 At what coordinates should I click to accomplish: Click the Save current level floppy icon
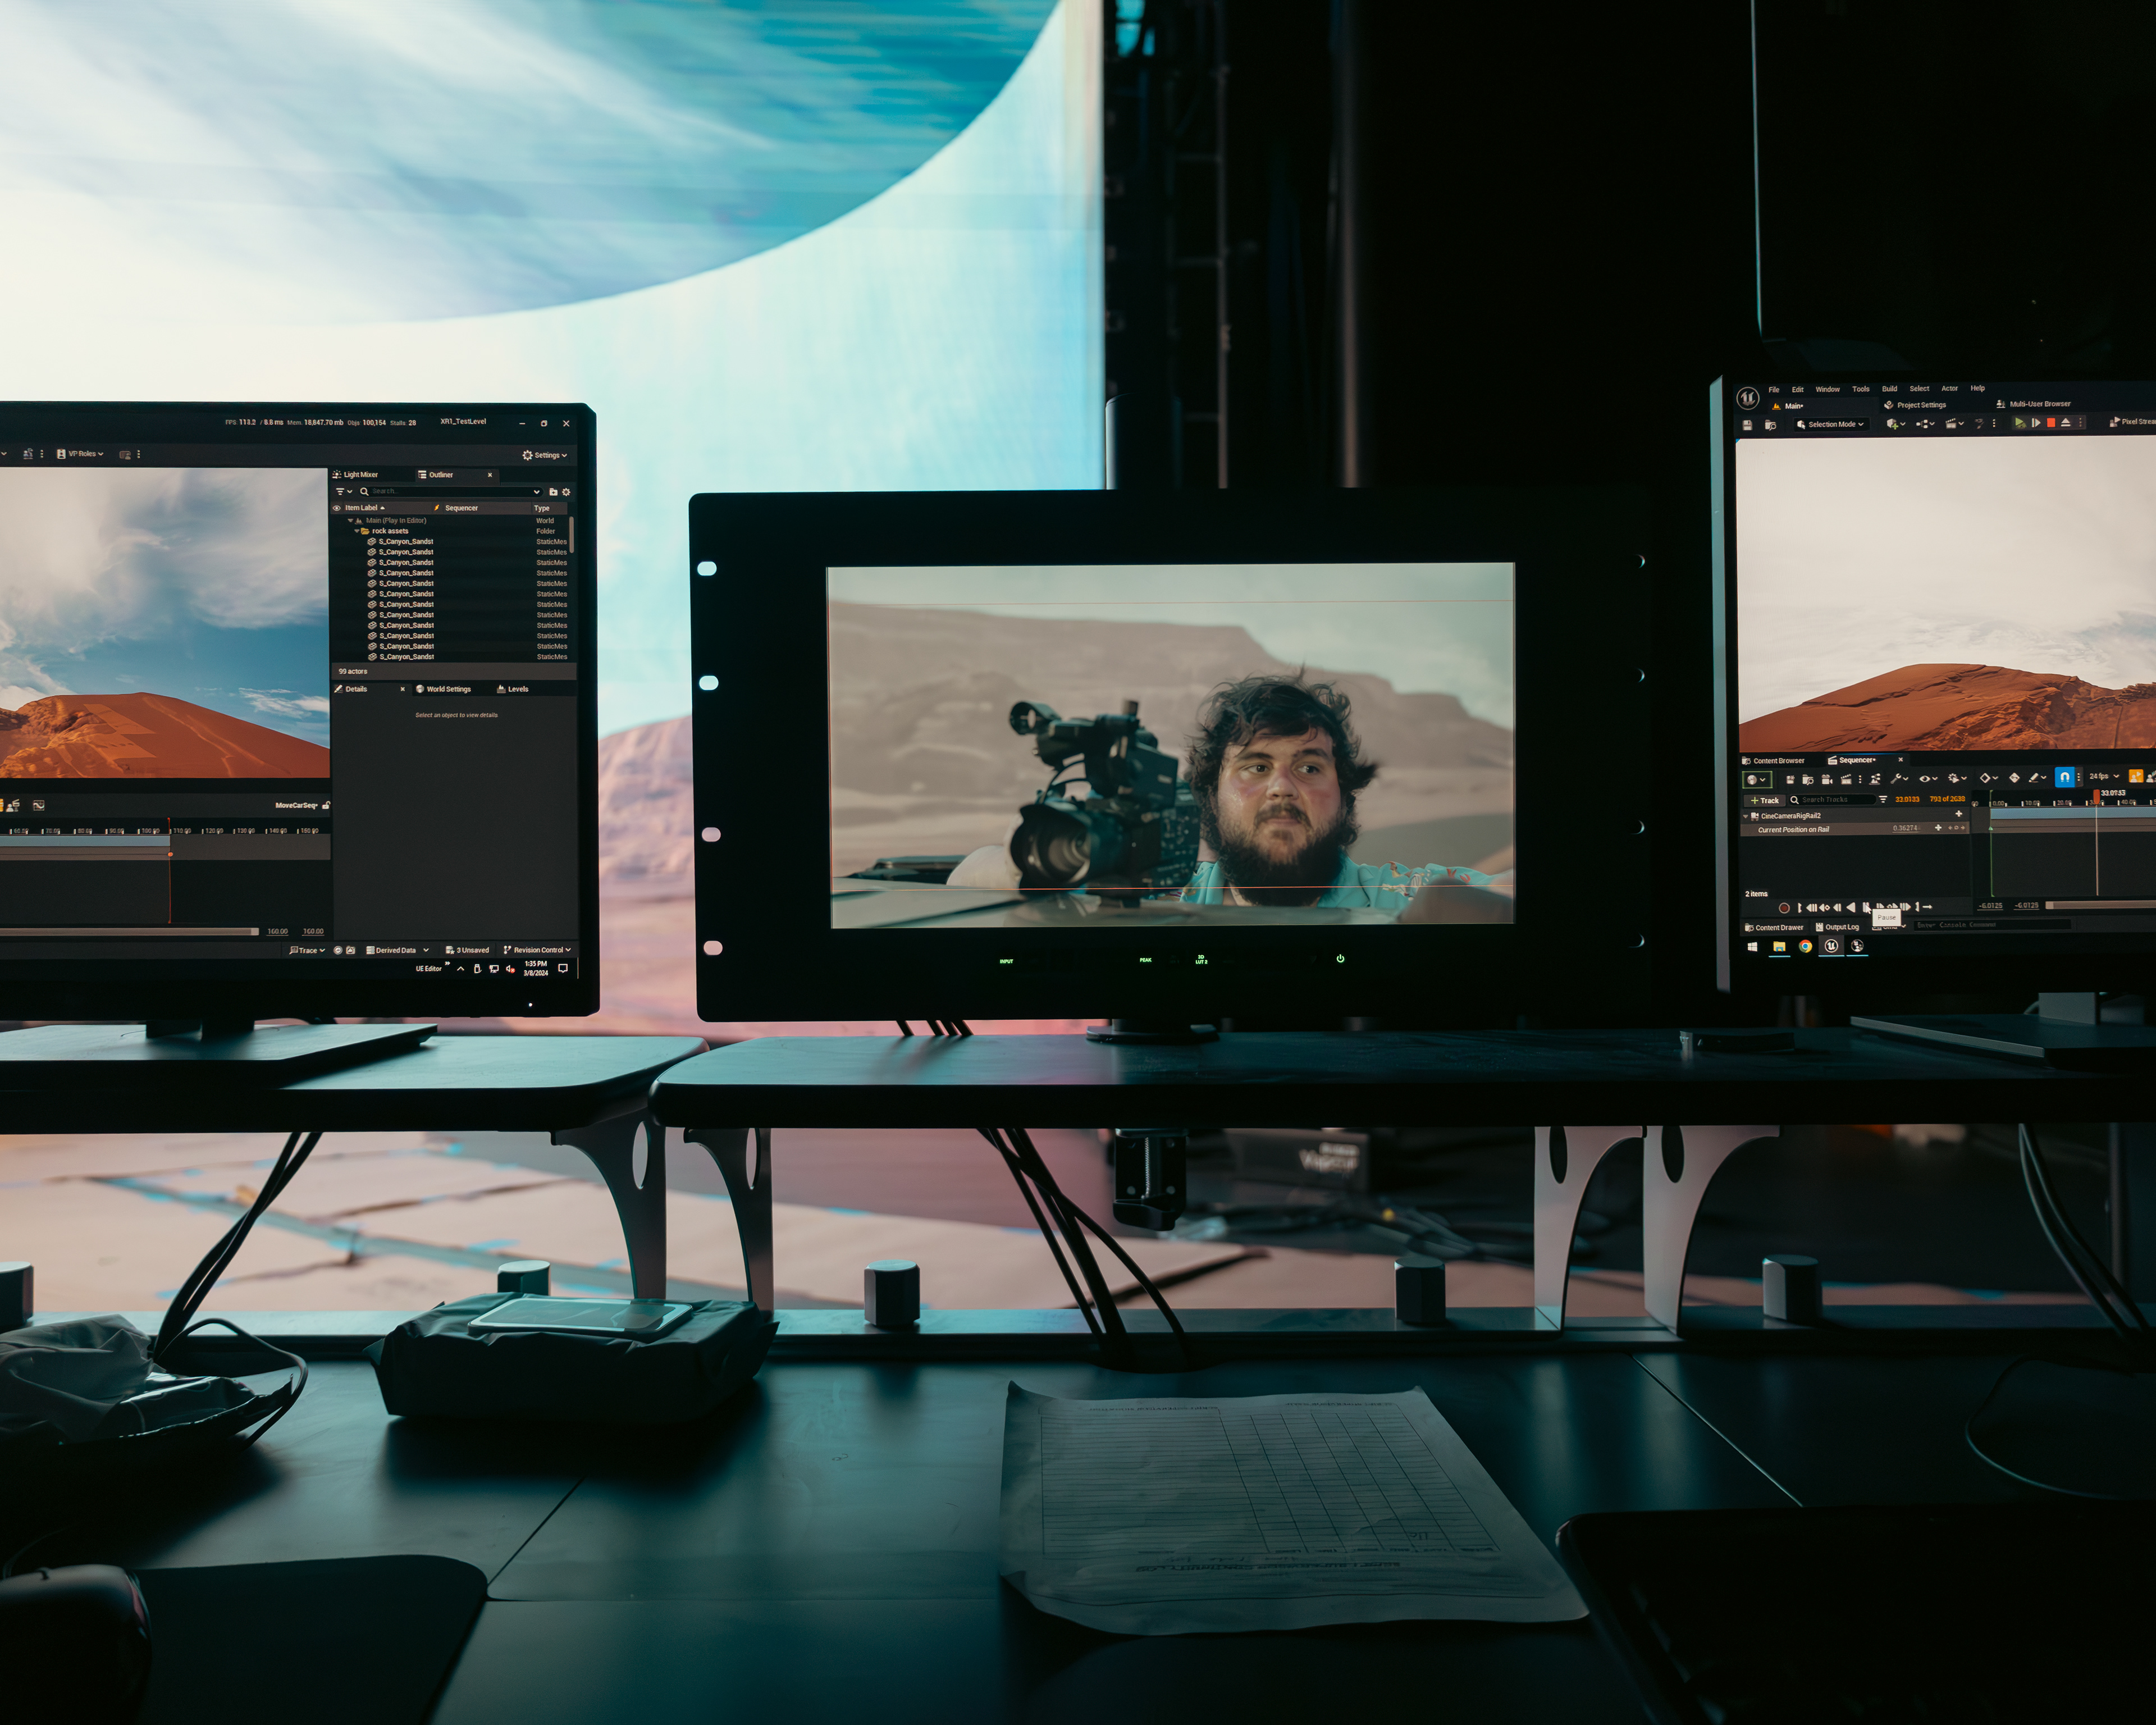[1747, 425]
